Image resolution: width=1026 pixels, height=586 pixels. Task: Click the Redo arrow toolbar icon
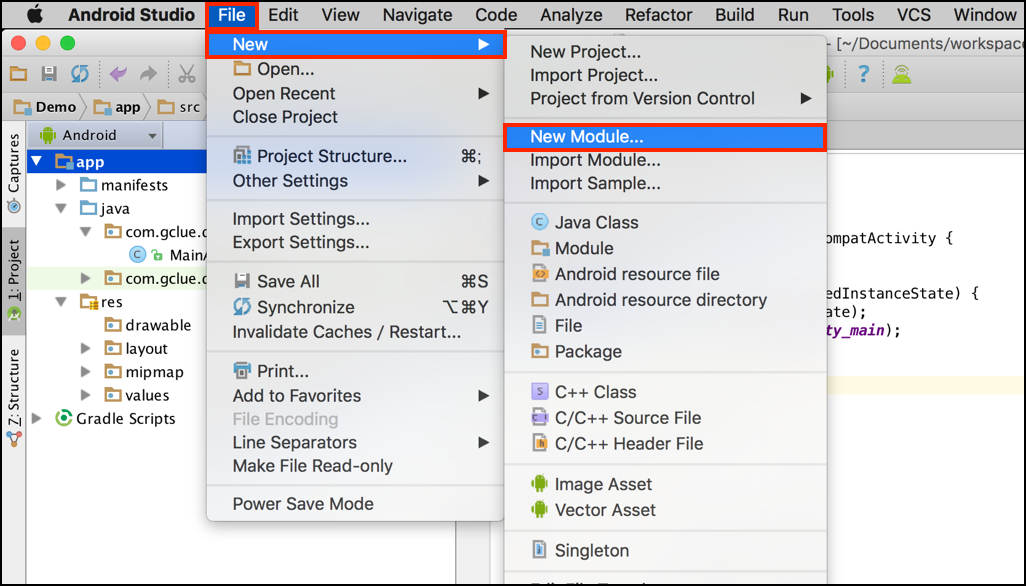(x=148, y=74)
